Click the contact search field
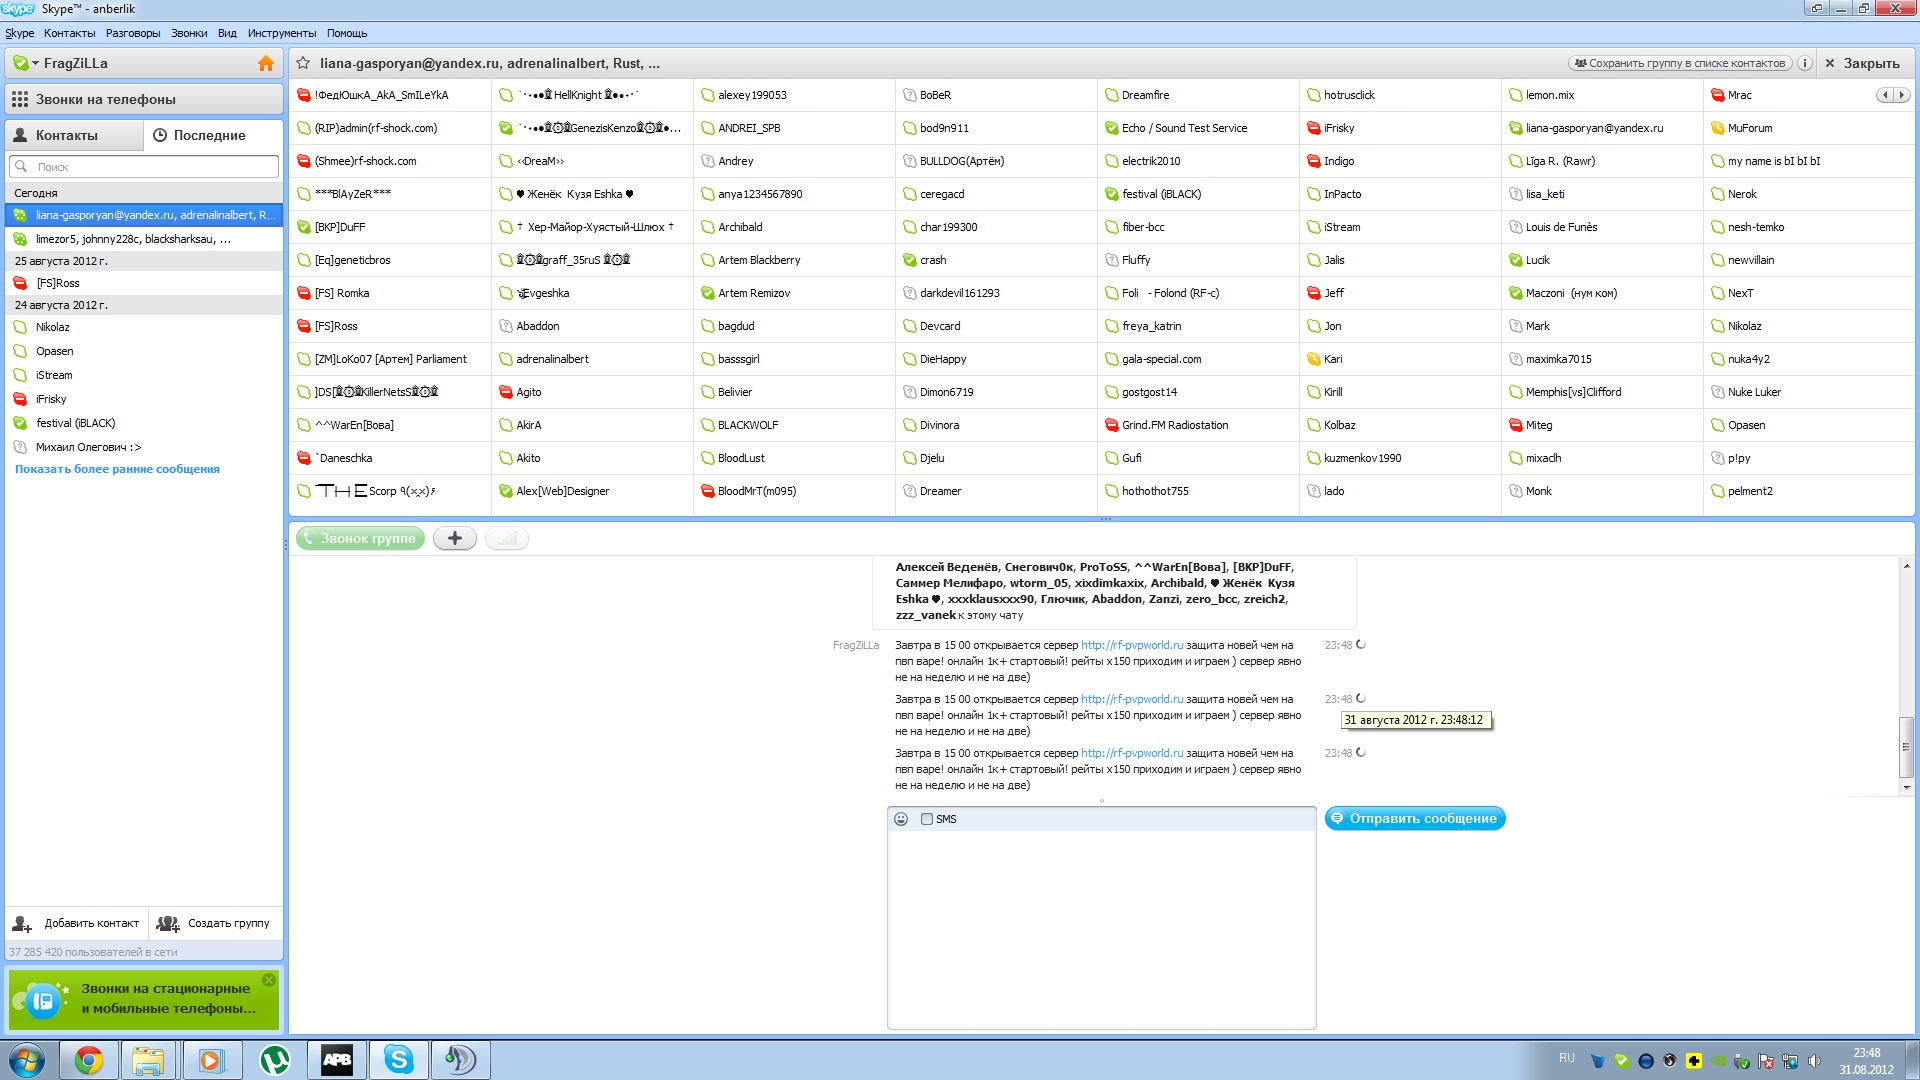This screenshot has width=1920, height=1080. 144,167
